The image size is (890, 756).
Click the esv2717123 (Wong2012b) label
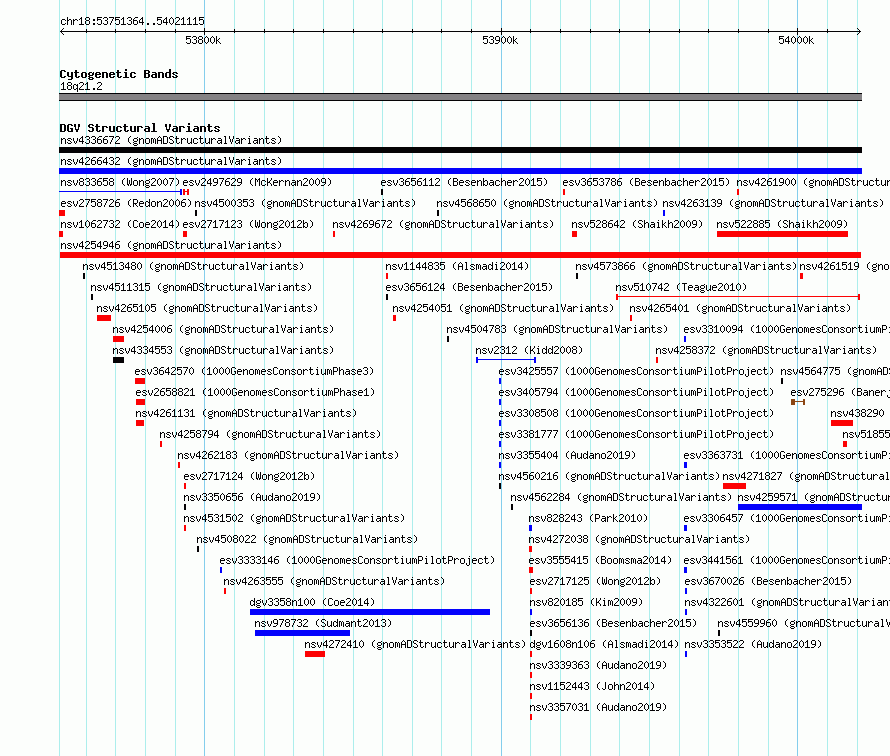point(248,224)
